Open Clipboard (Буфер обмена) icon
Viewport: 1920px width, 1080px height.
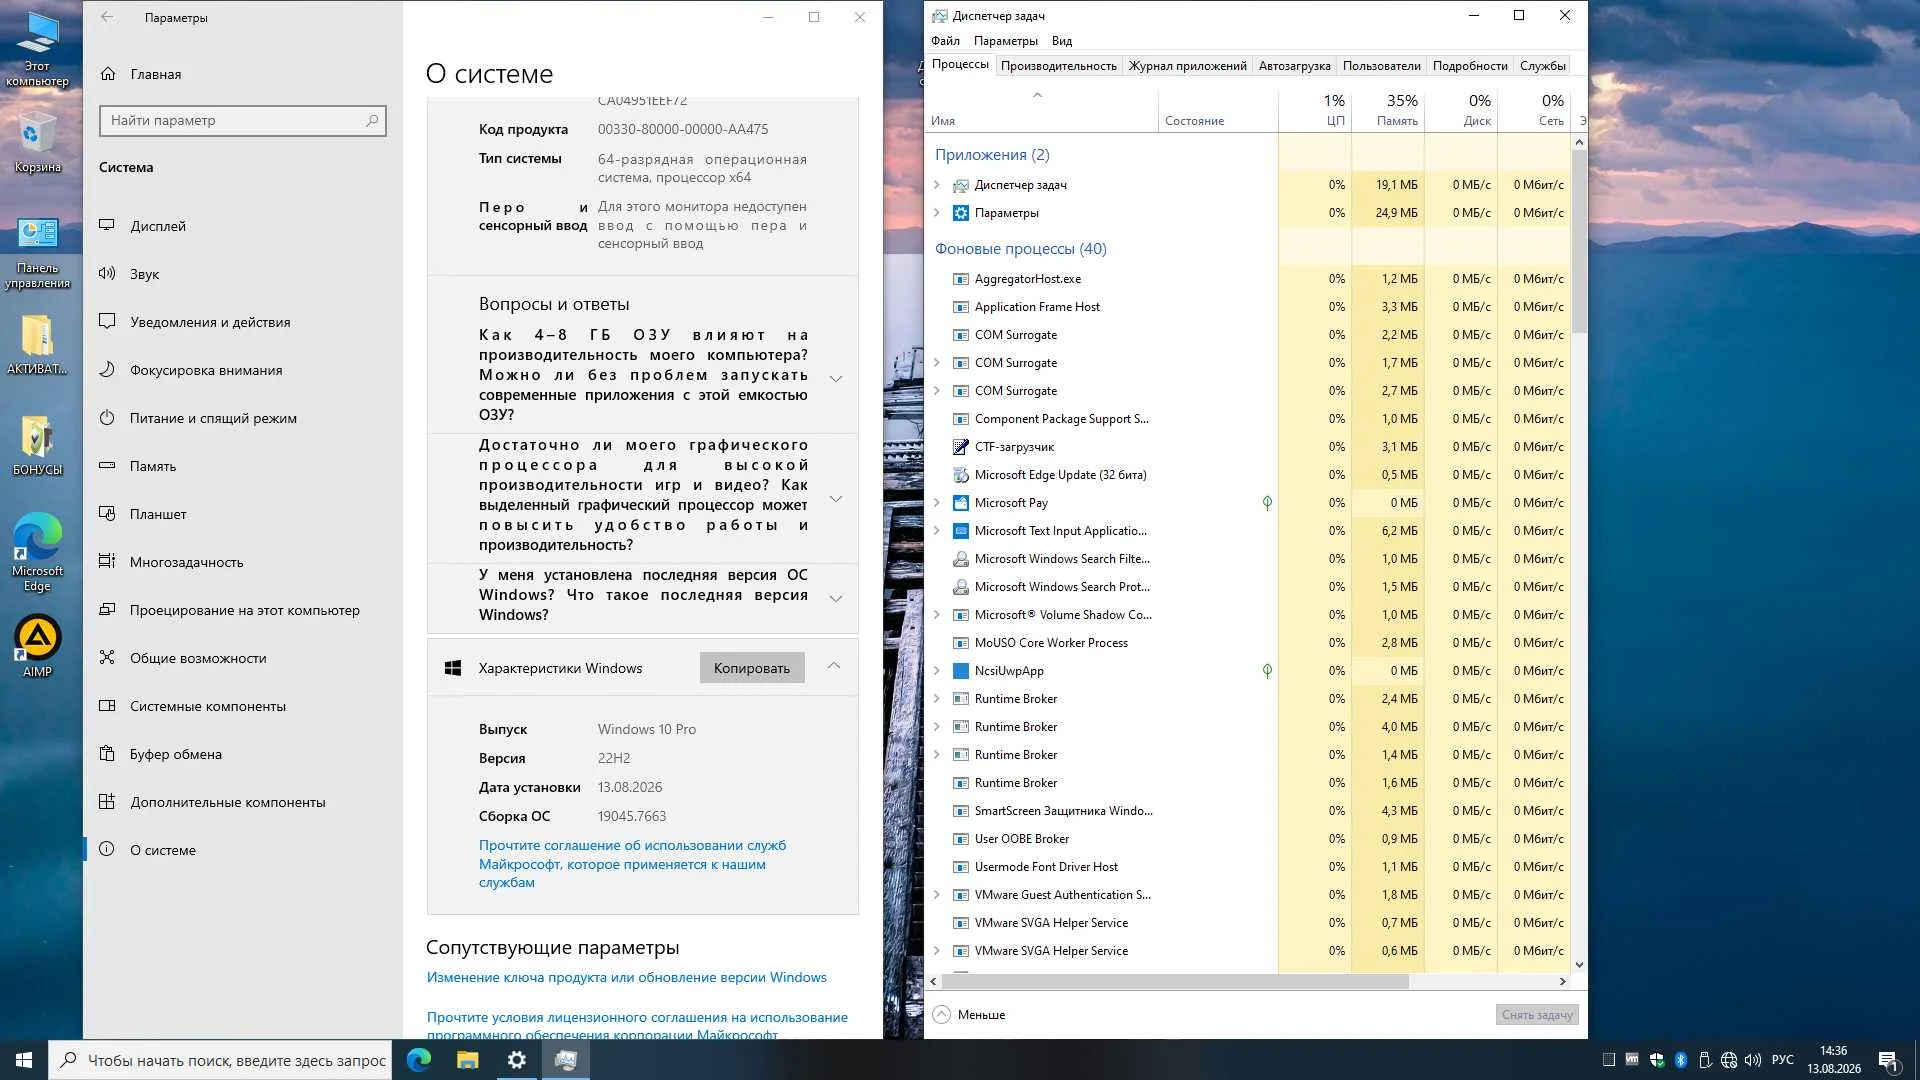click(x=107, y=753)
